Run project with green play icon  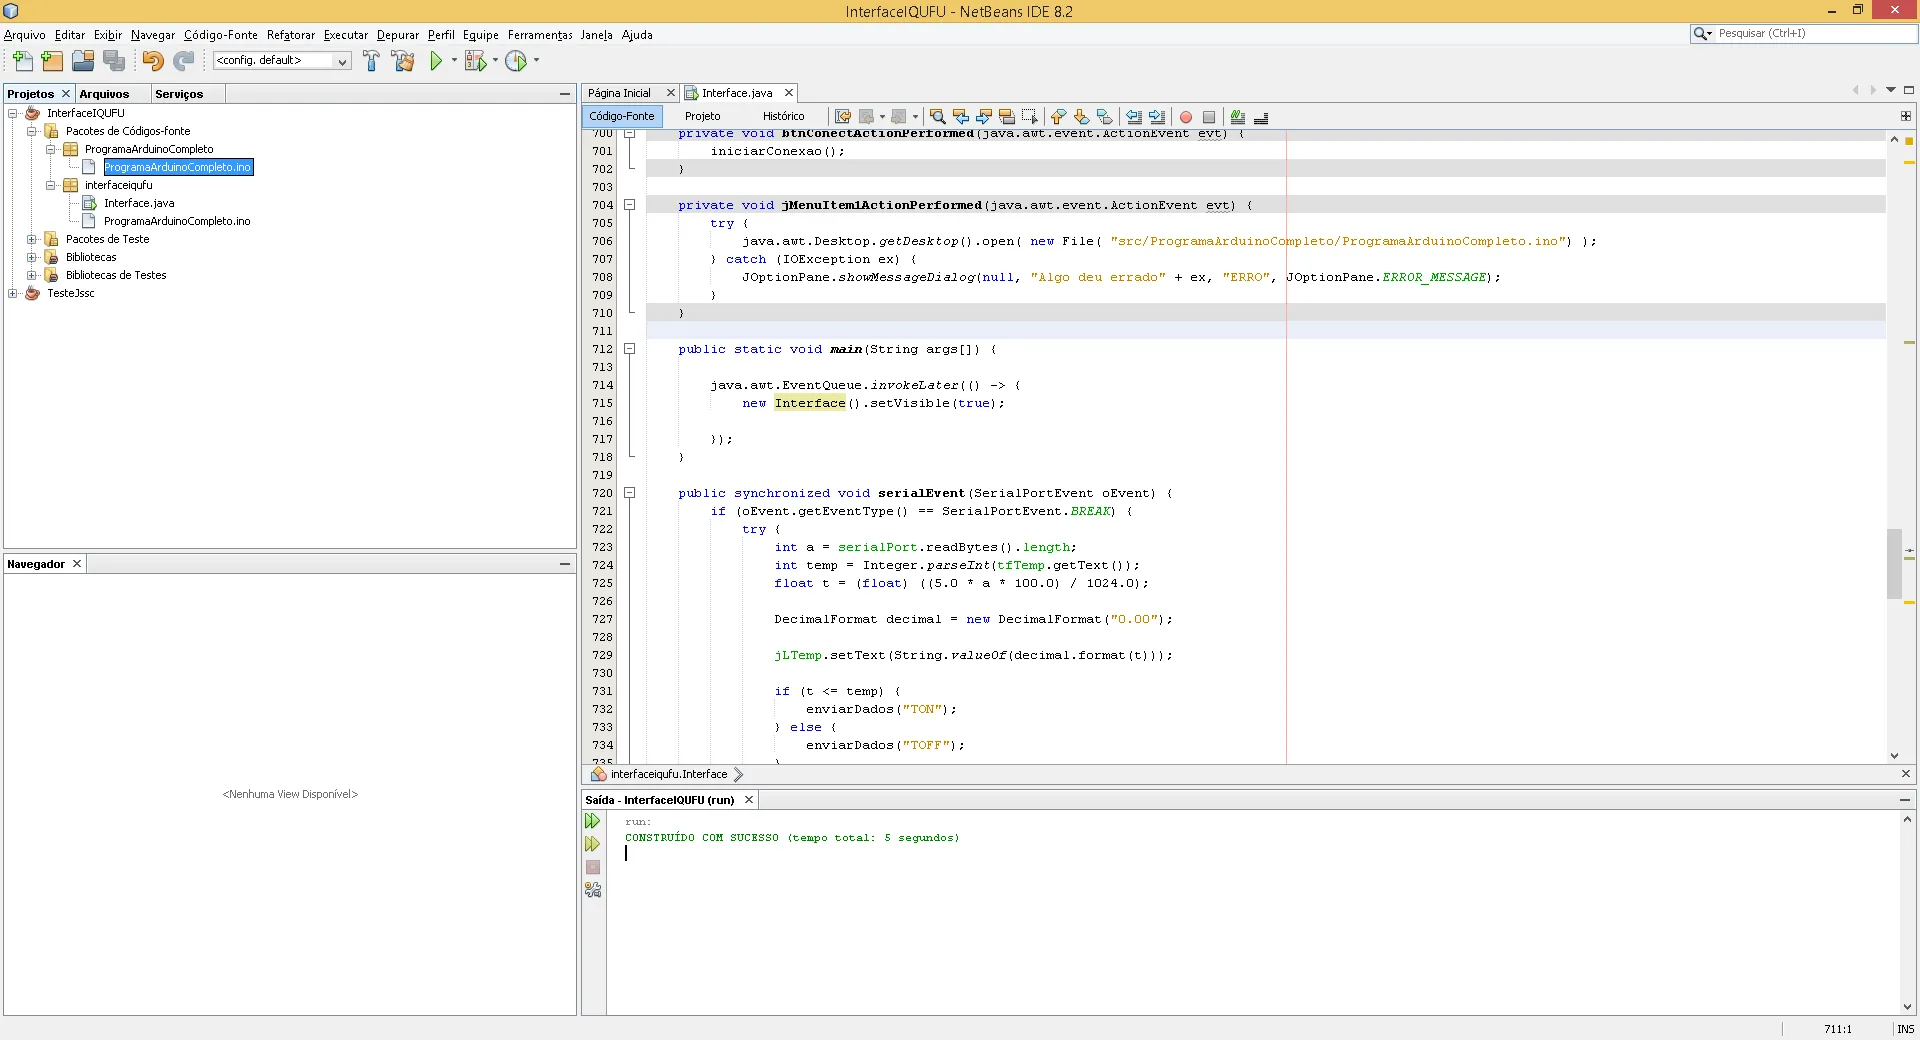(x=436, y=61)
